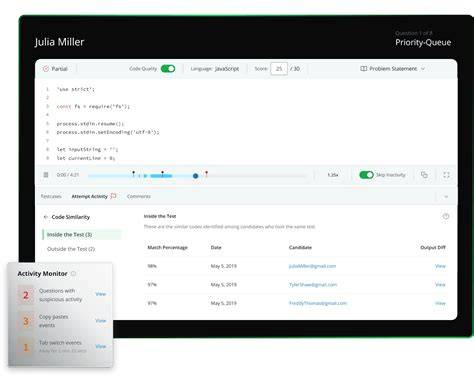Click the red timeline marker

206,173
